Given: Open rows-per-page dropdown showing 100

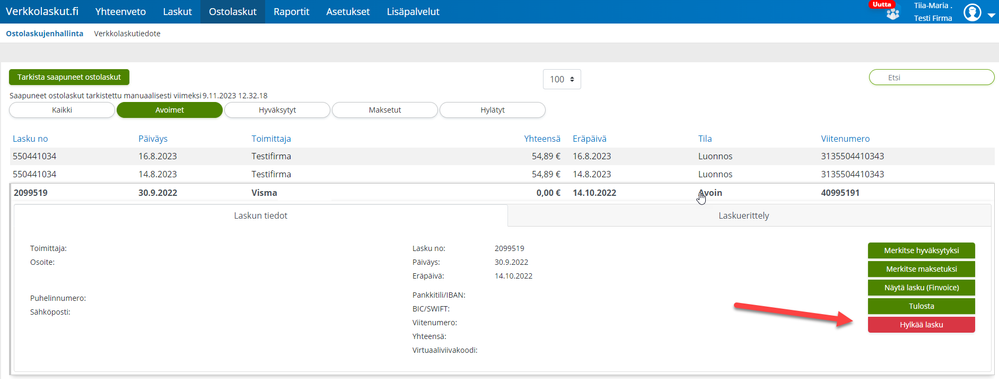Looking at the screenshot, I should point(562,80).
